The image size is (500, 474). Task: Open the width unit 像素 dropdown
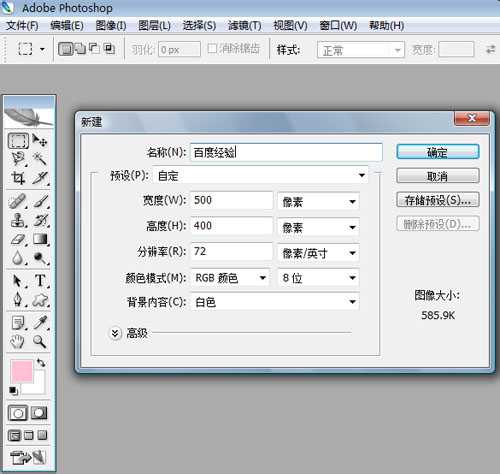(x=318, y=201)
